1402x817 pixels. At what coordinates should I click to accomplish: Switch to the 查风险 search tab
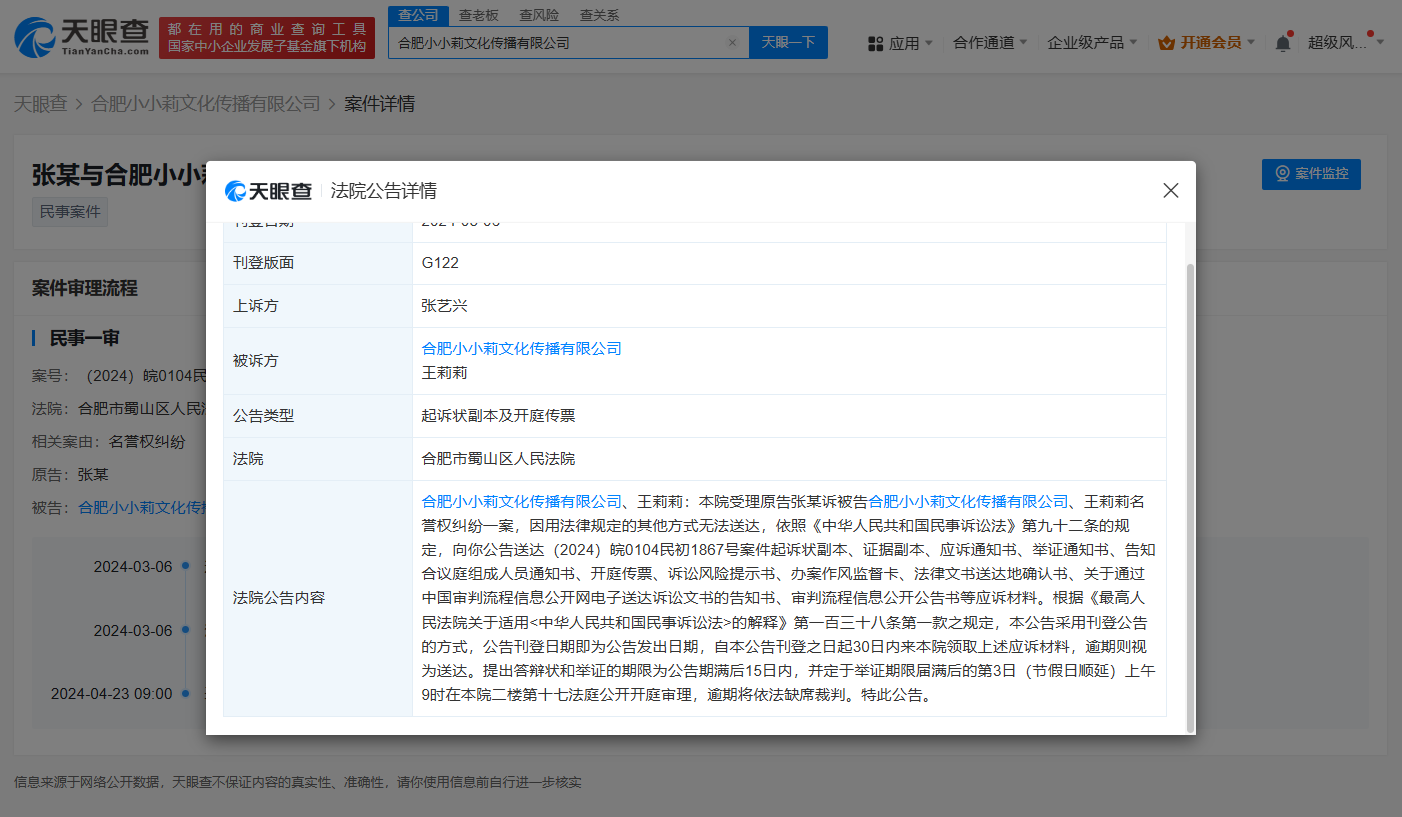tap(540, 15)
